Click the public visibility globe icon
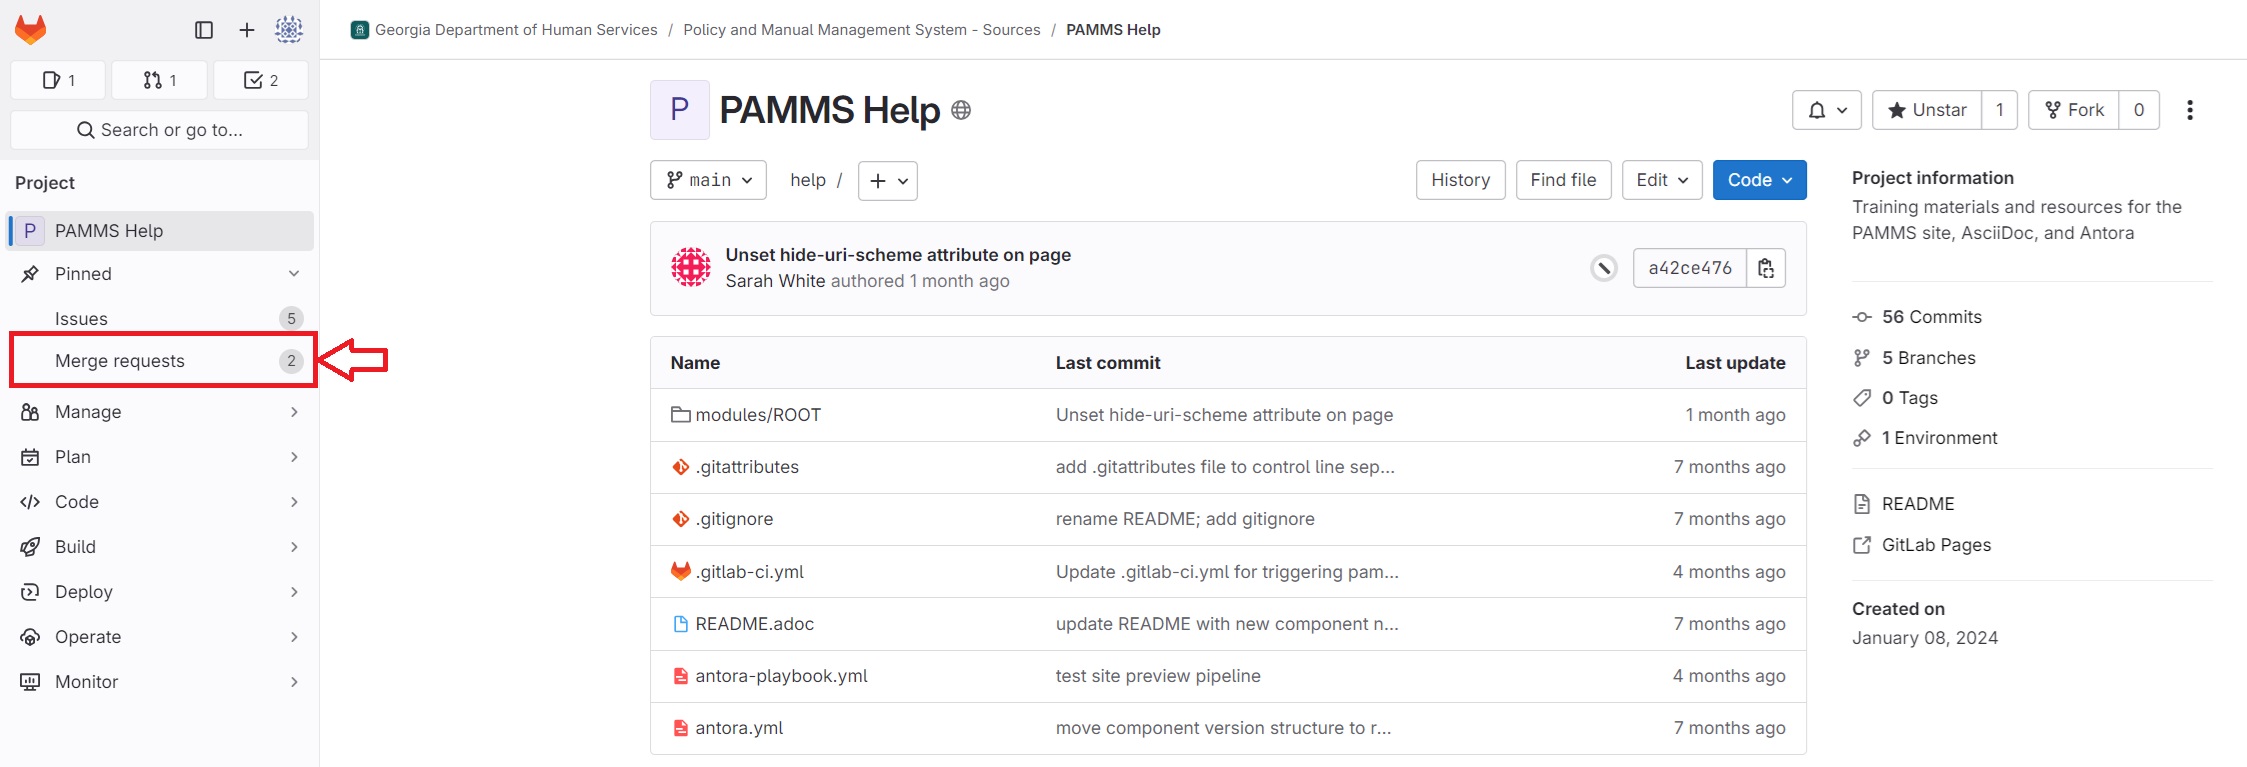2247x767 pixels. pyautogui.click(x=961, y=110)
